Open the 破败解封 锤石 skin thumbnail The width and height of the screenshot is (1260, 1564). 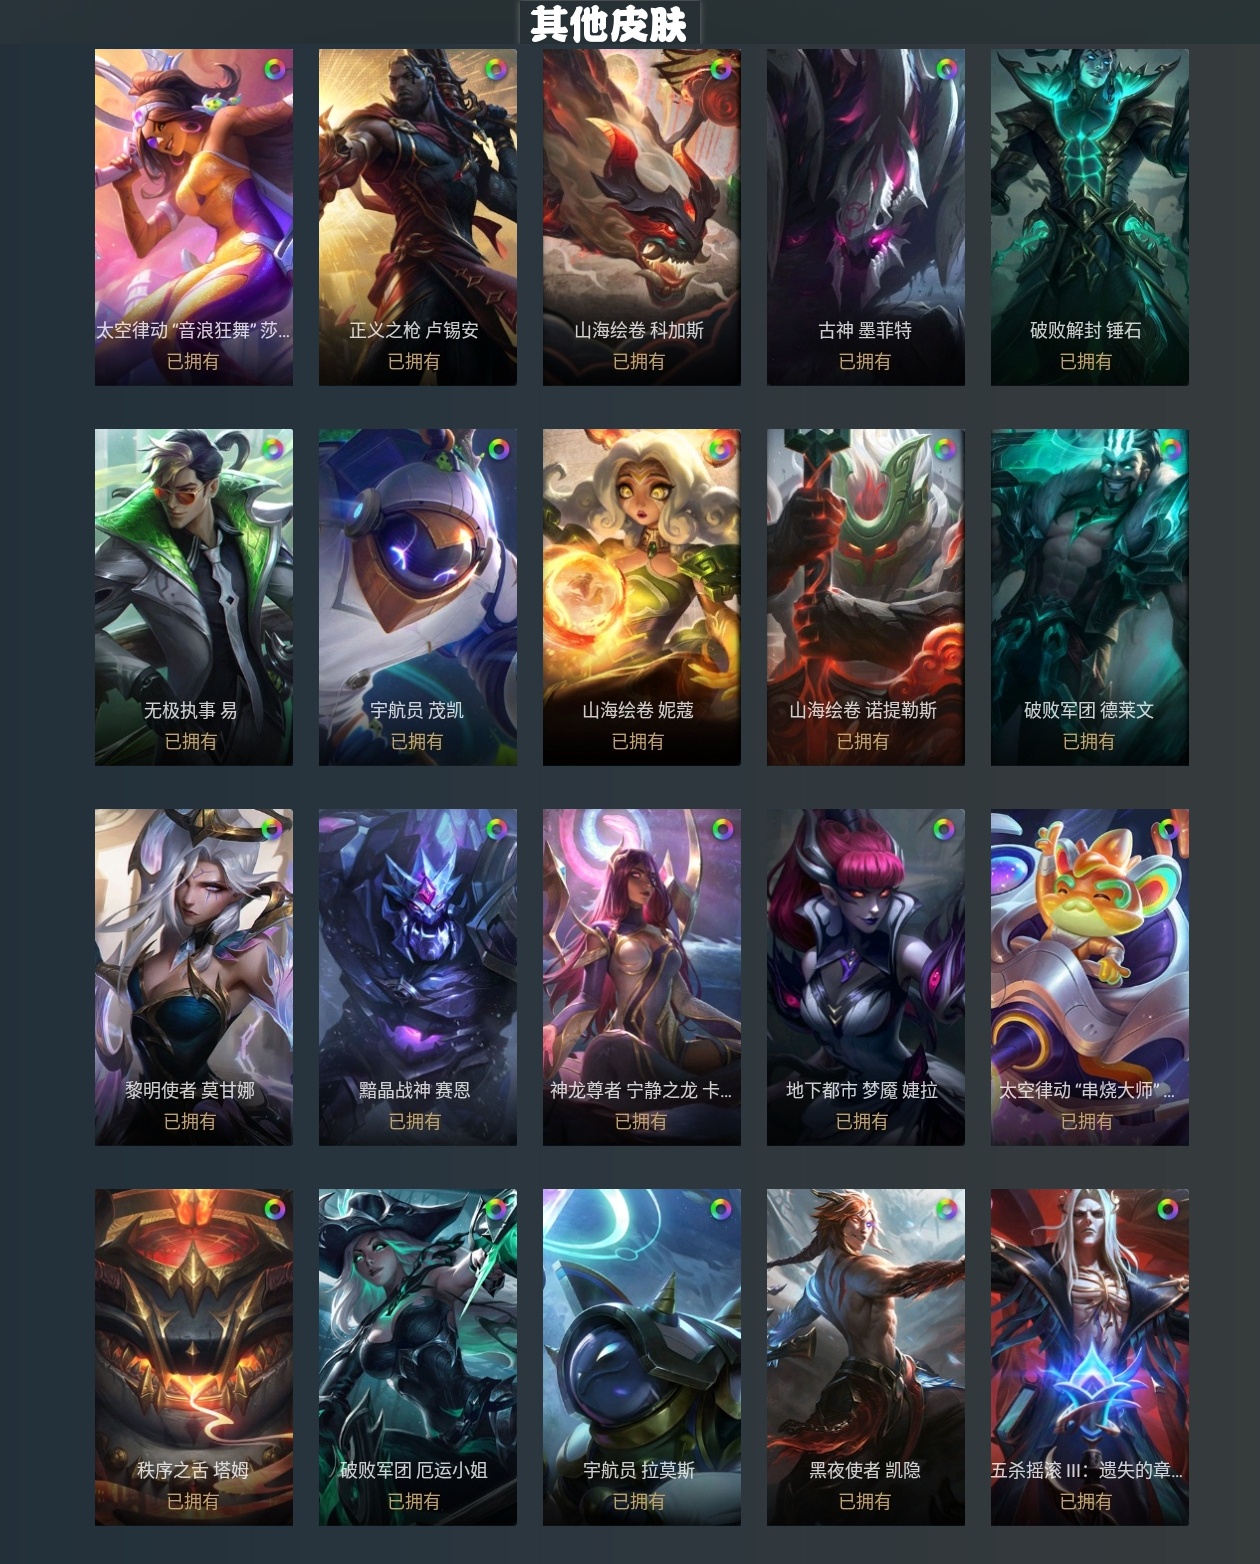pyautogui.click(x=1090, y=217)
